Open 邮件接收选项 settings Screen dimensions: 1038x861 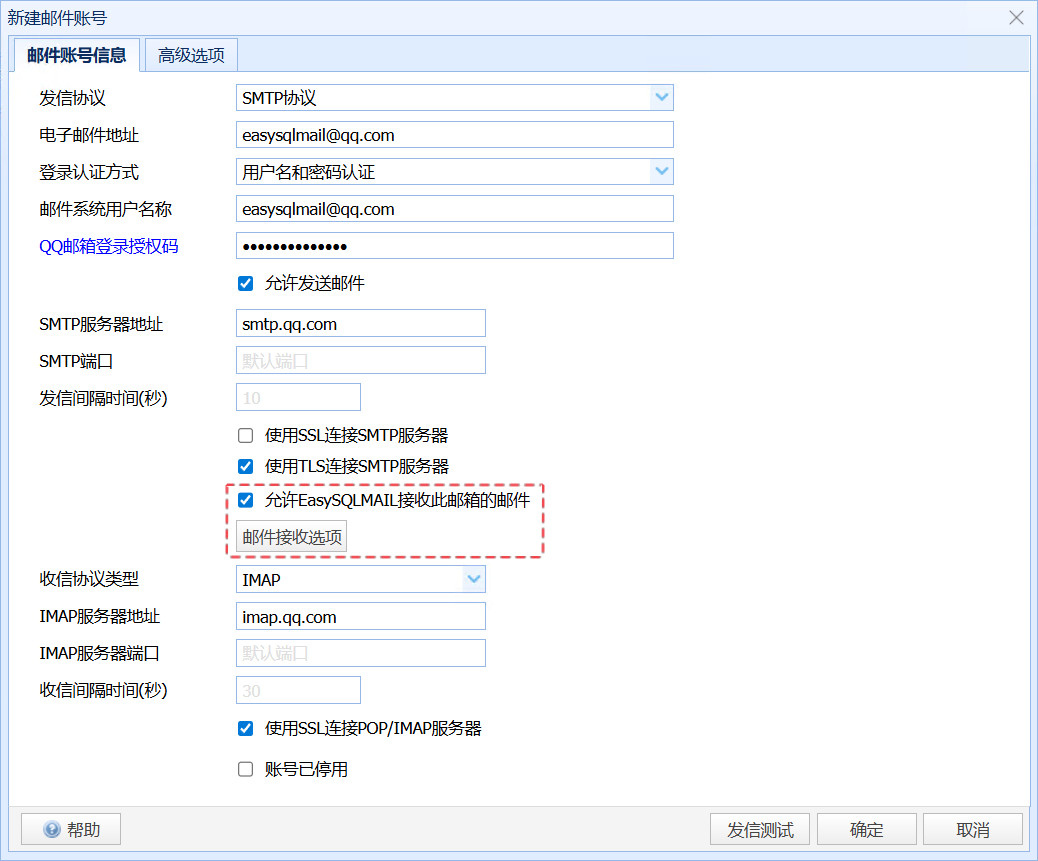pos(289,536)
